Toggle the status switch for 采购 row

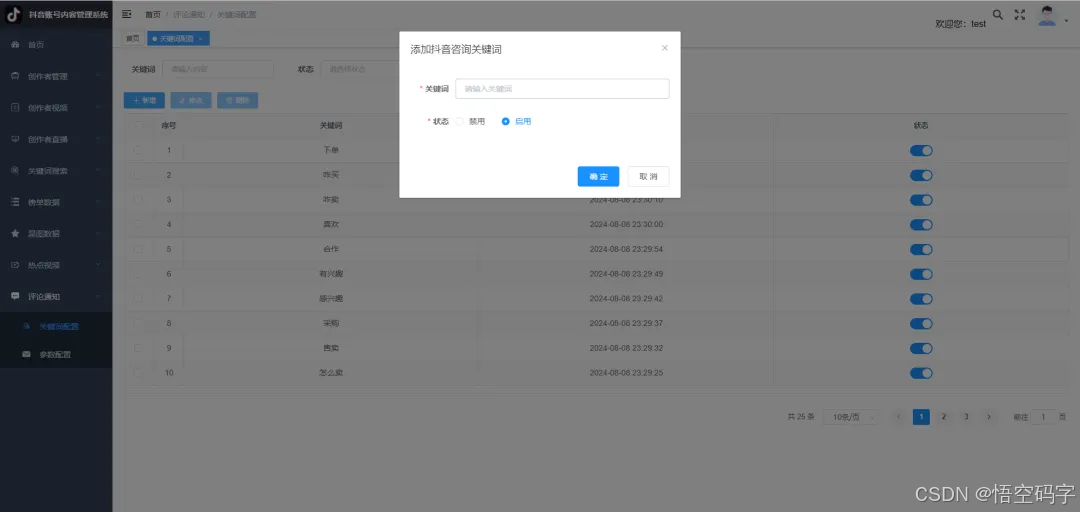921,324
